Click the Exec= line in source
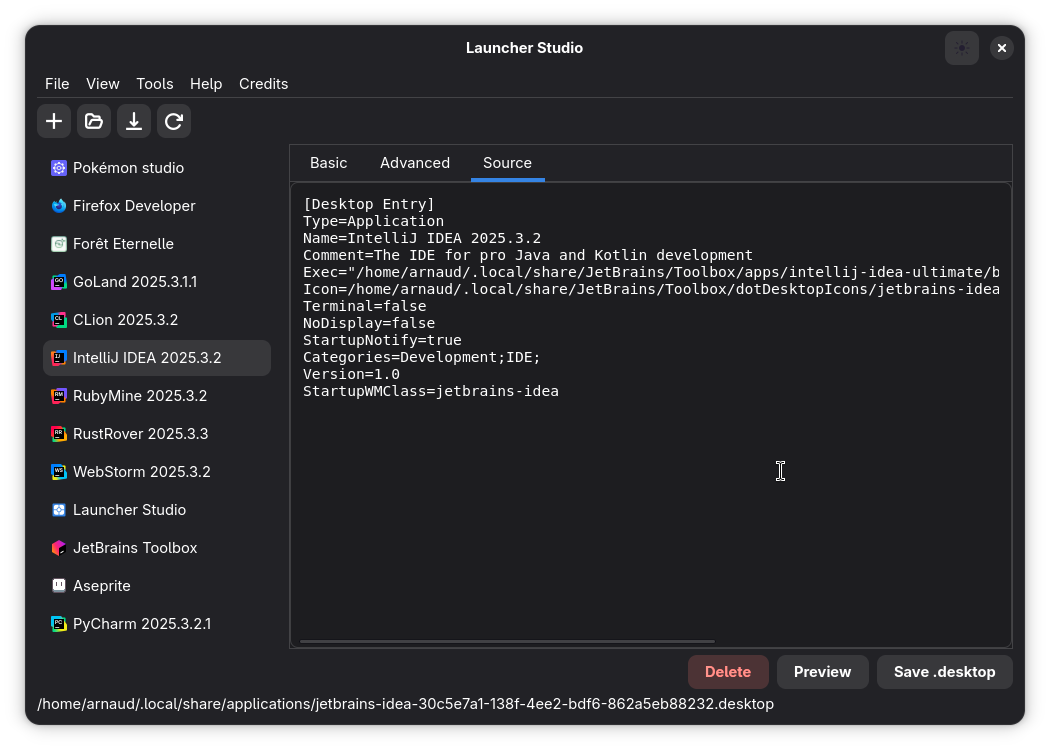Viewport: 1050px width, 750px height. click(651, 273)
